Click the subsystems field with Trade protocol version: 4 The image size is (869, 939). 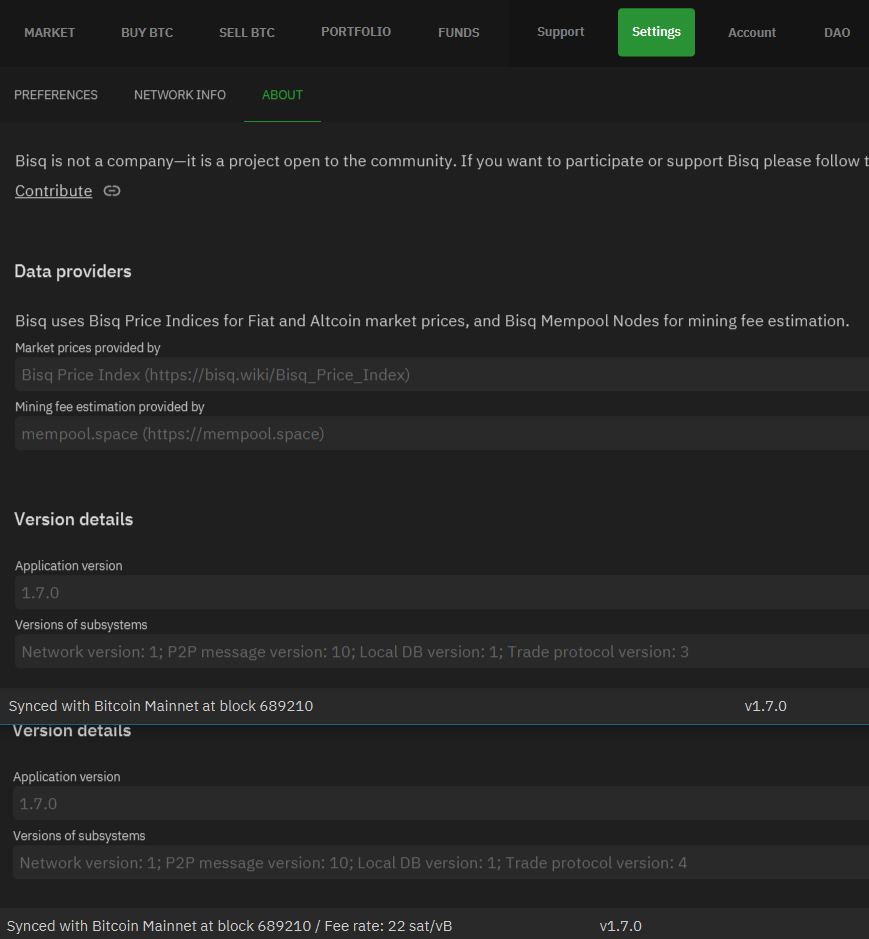440,862
